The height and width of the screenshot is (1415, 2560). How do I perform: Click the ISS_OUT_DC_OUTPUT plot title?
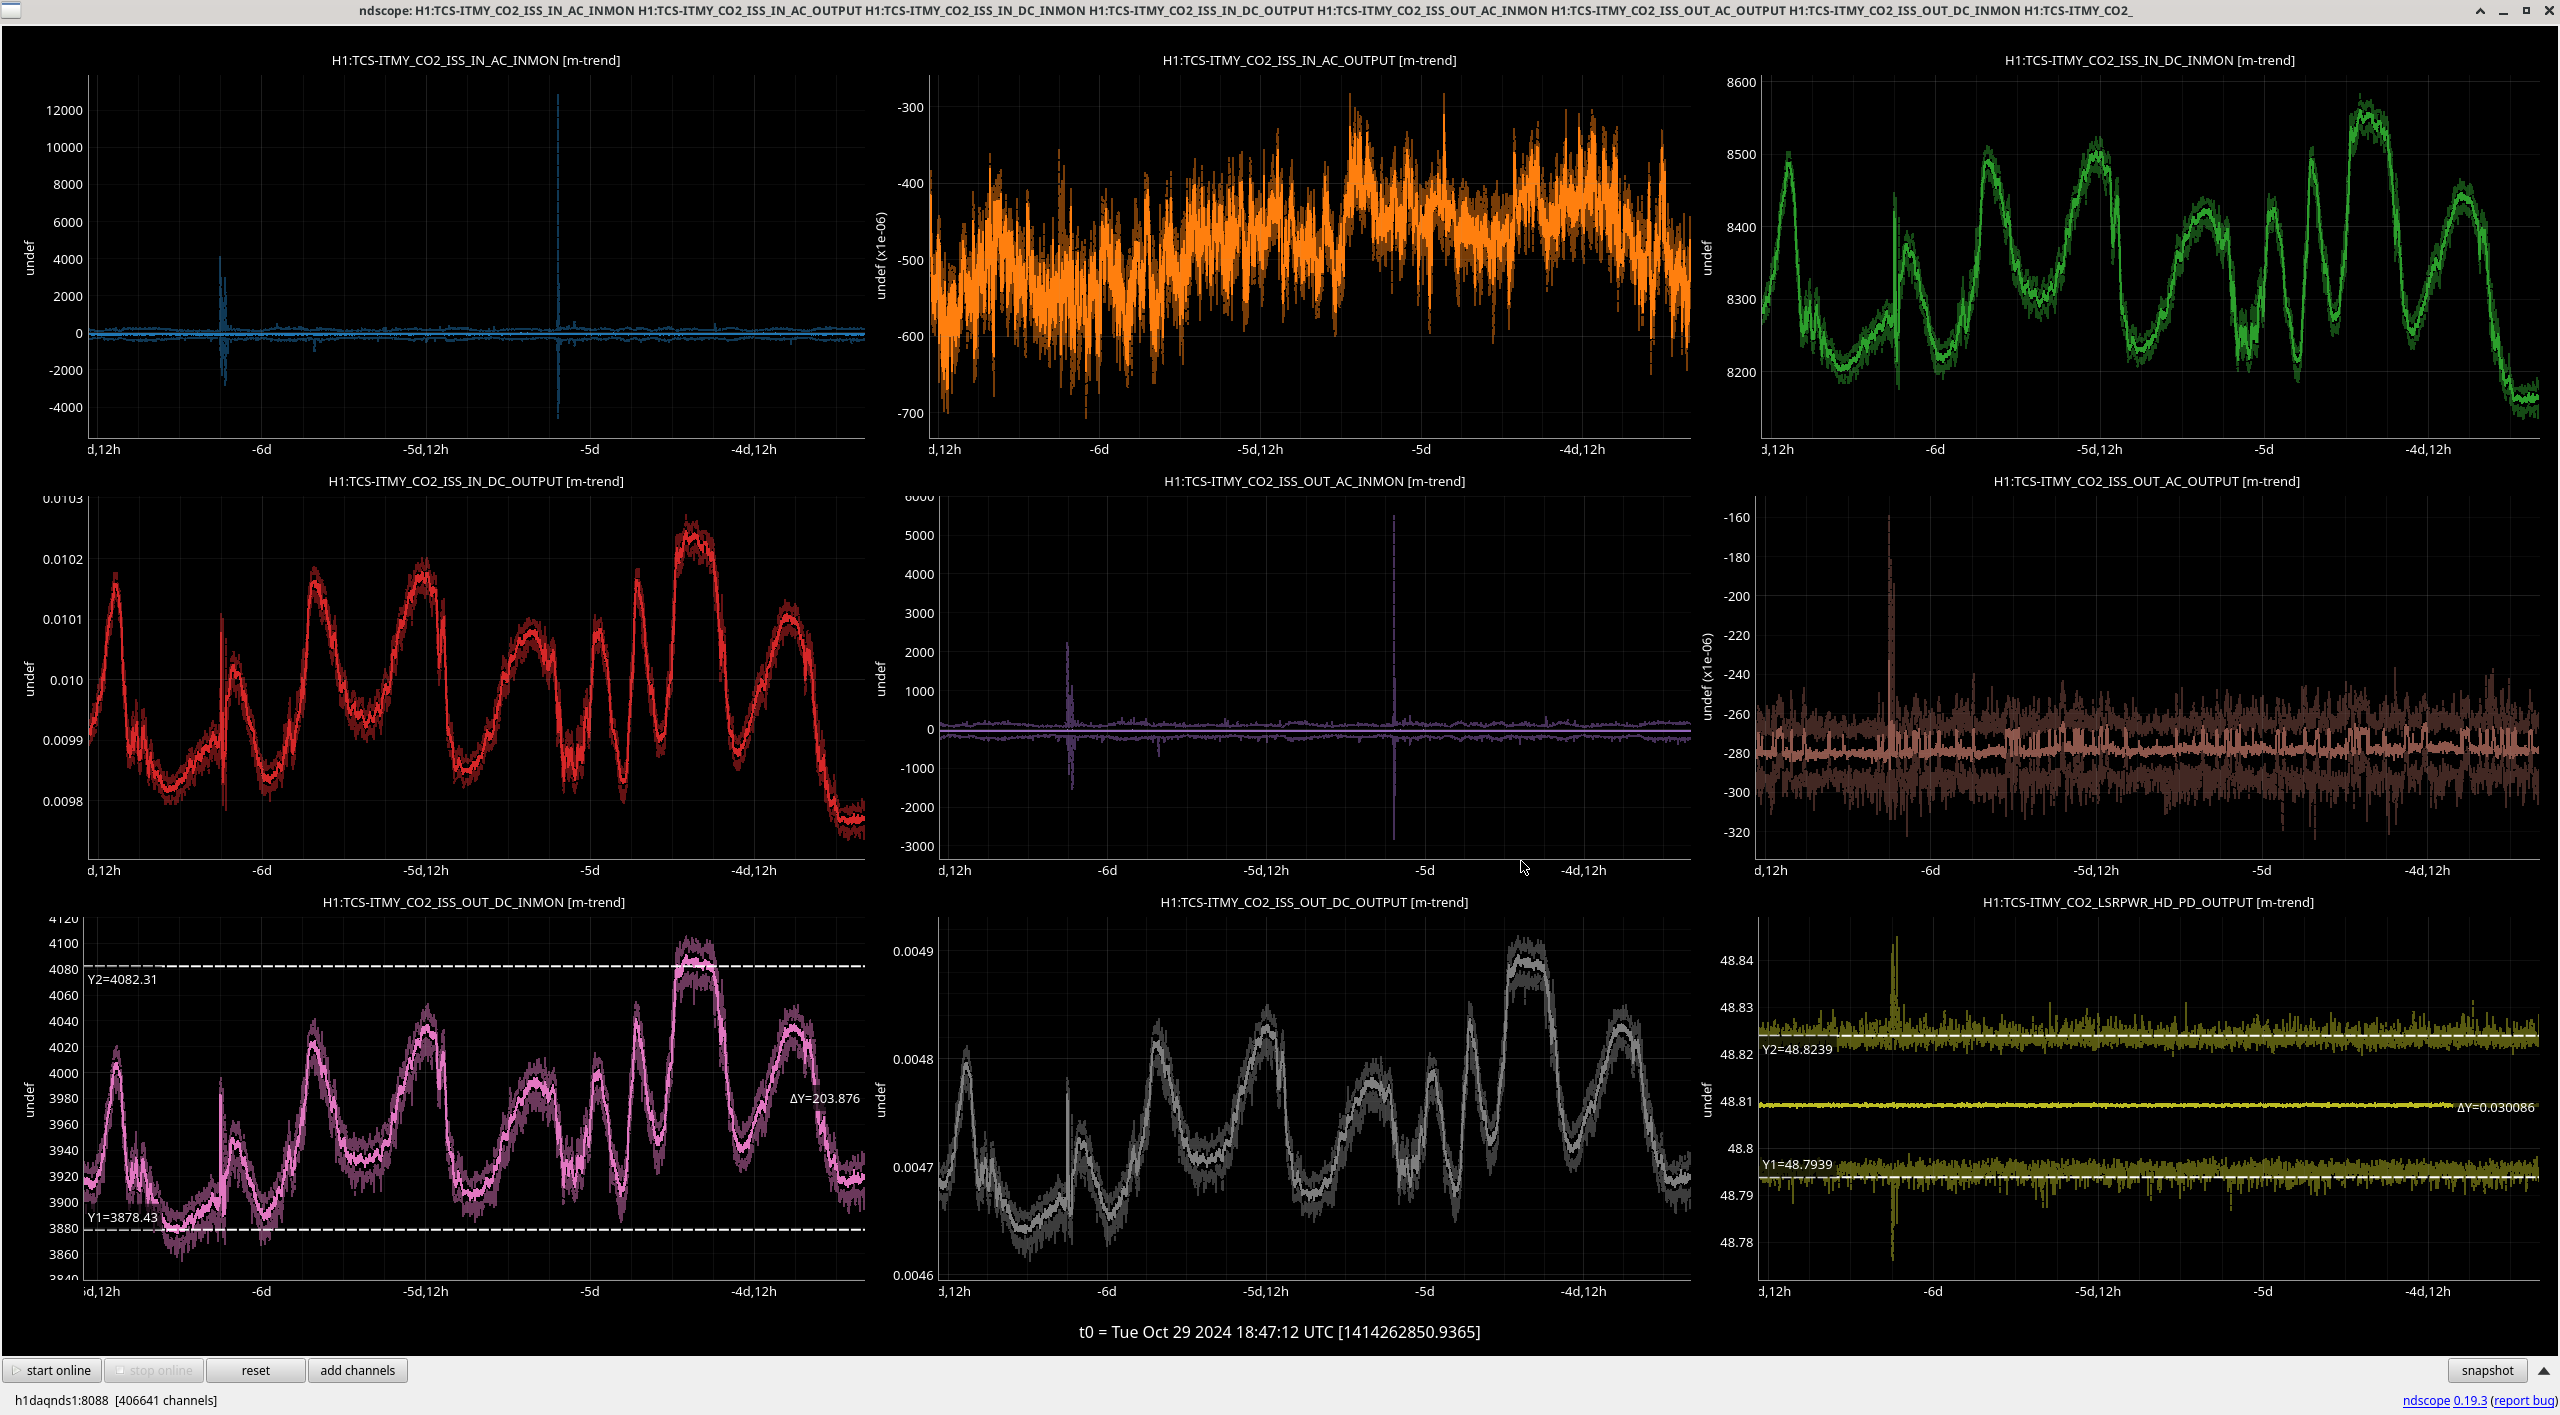(1314, 902)
